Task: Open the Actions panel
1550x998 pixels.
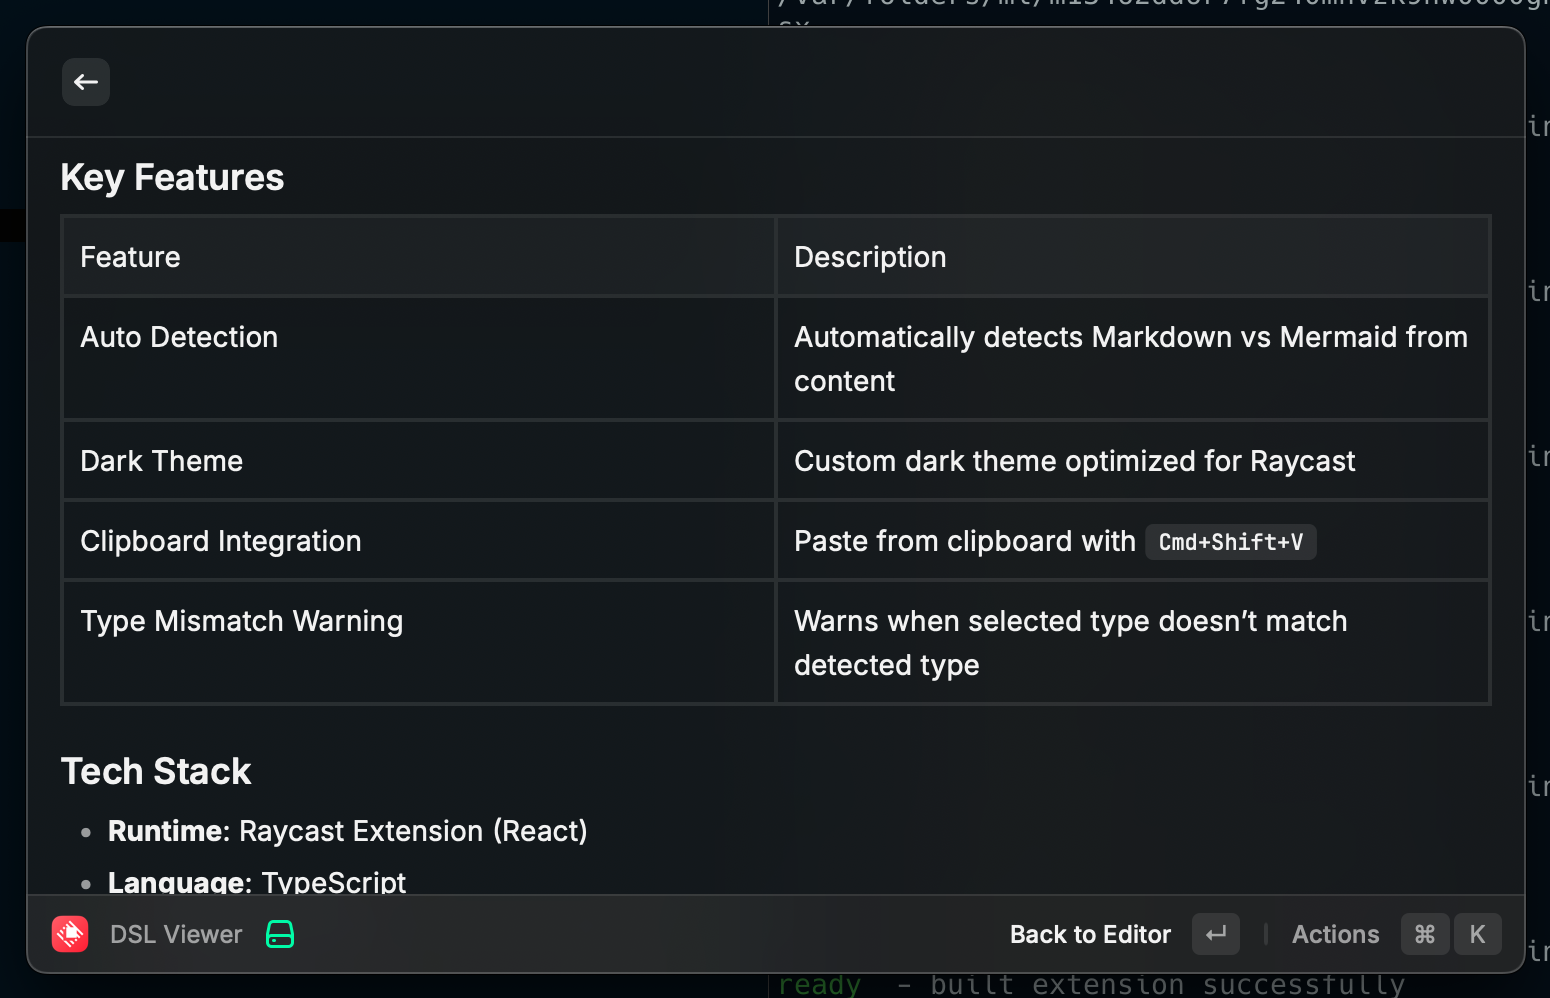Action: coord(1335,934)
